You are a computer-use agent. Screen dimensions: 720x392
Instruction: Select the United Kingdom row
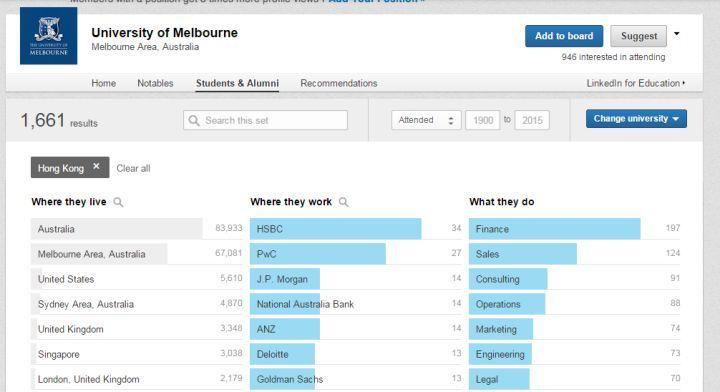(x=136, y=329)
